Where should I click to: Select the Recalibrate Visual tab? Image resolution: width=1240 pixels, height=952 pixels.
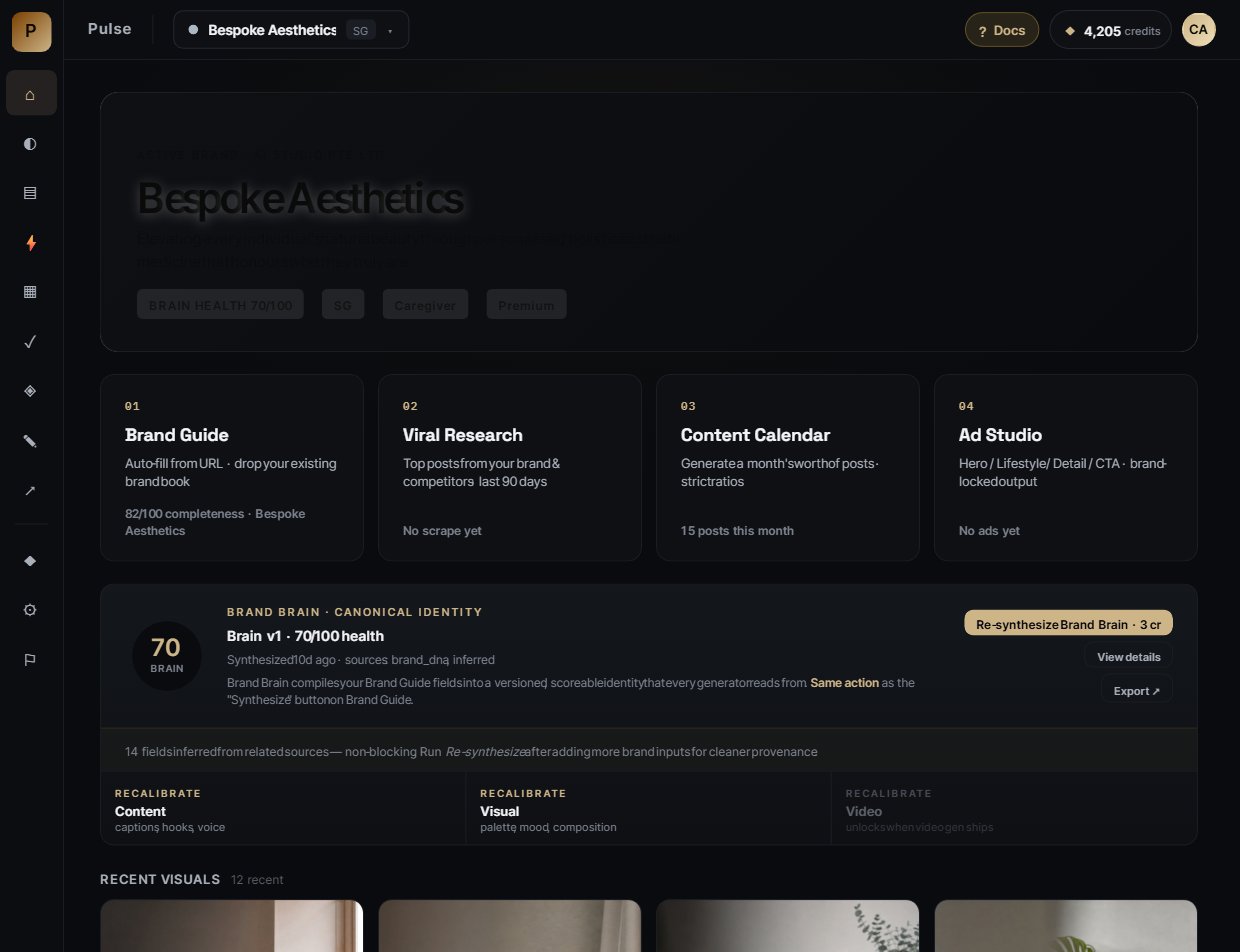[x=648, y=809]
